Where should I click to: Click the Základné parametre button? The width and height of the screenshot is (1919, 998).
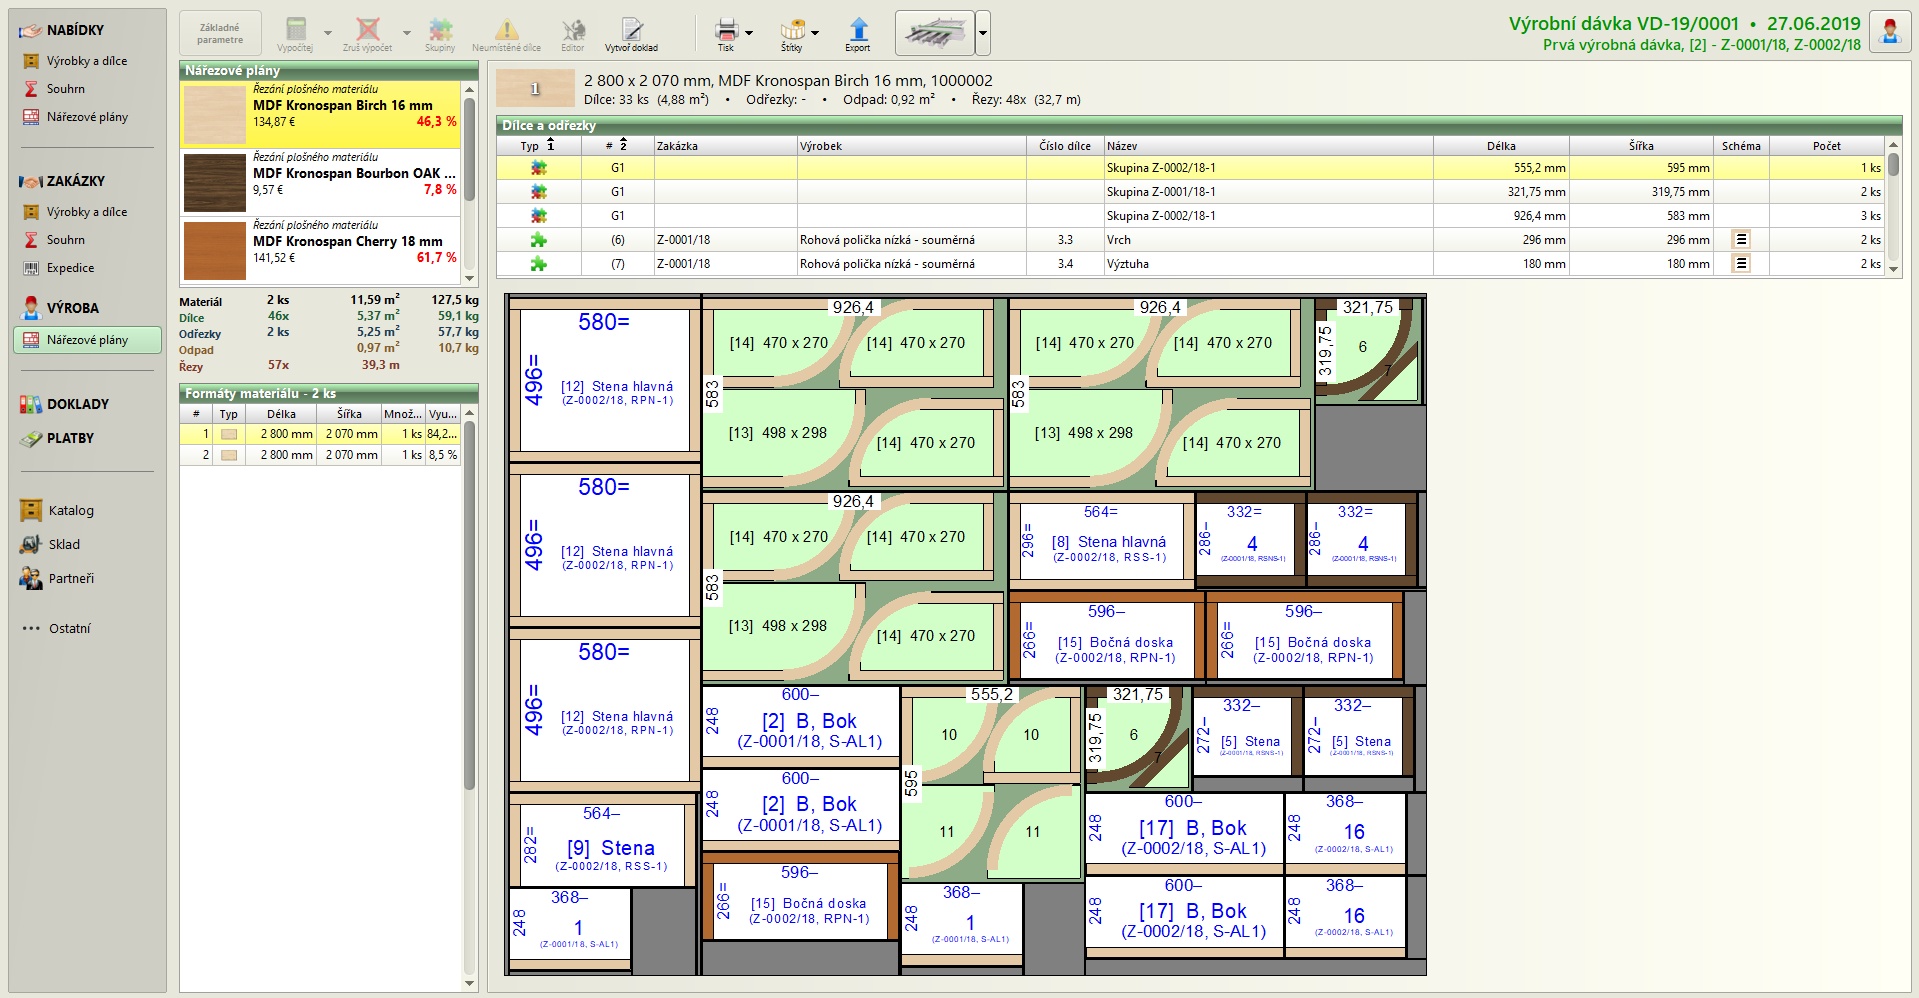pos(220,34)
